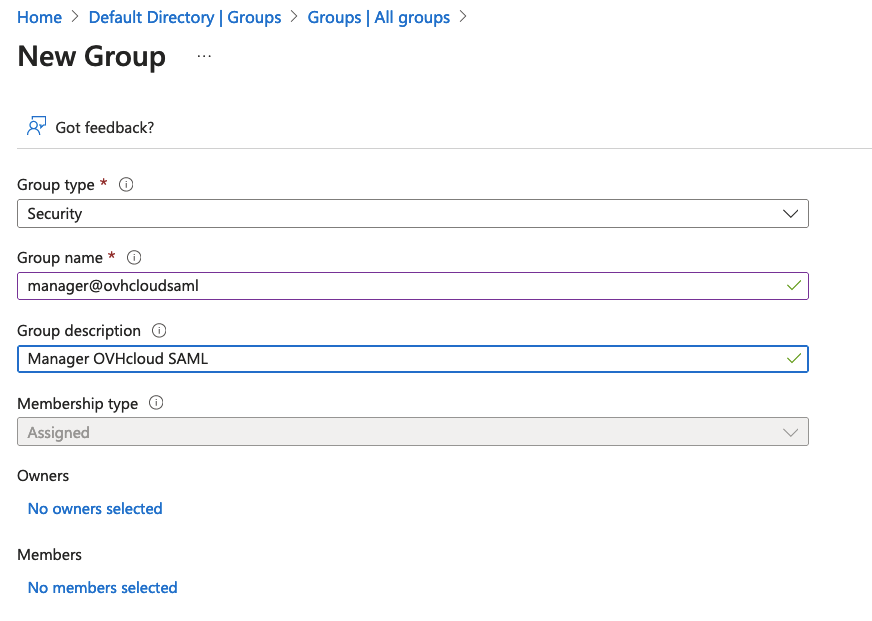Open the breadcrumb chevron after All groups
The width and height of the screenshot is (872, 621).
[x=461, y=17]
